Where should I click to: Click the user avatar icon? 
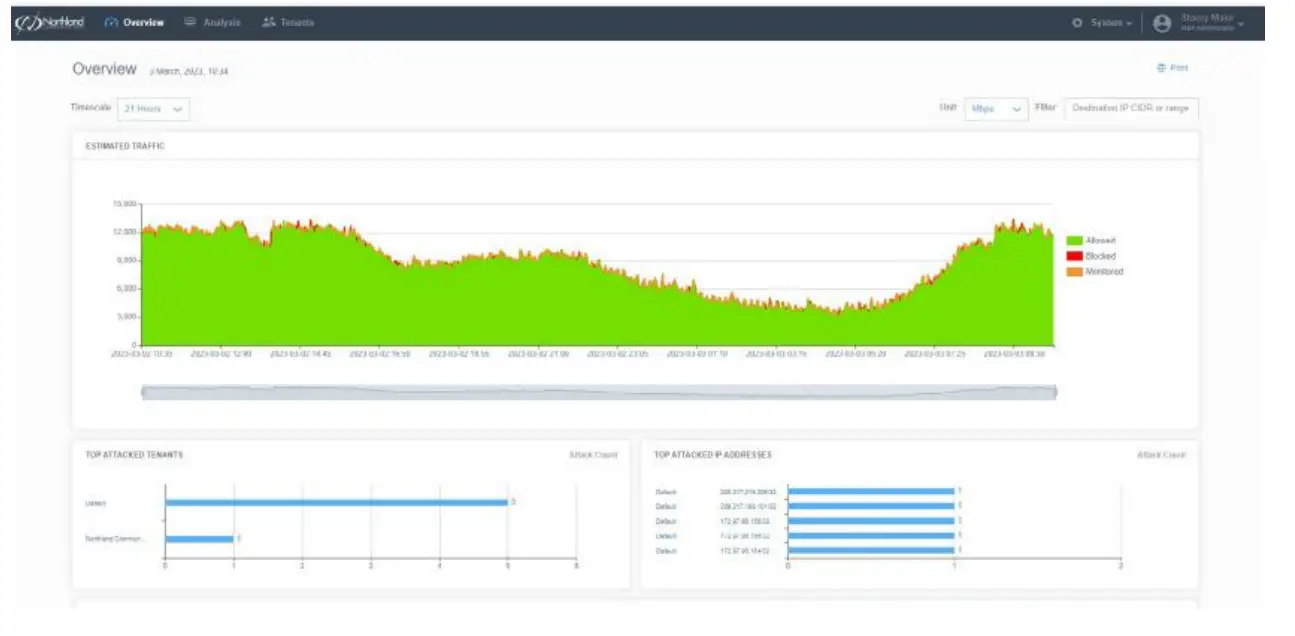[1162, 24]
